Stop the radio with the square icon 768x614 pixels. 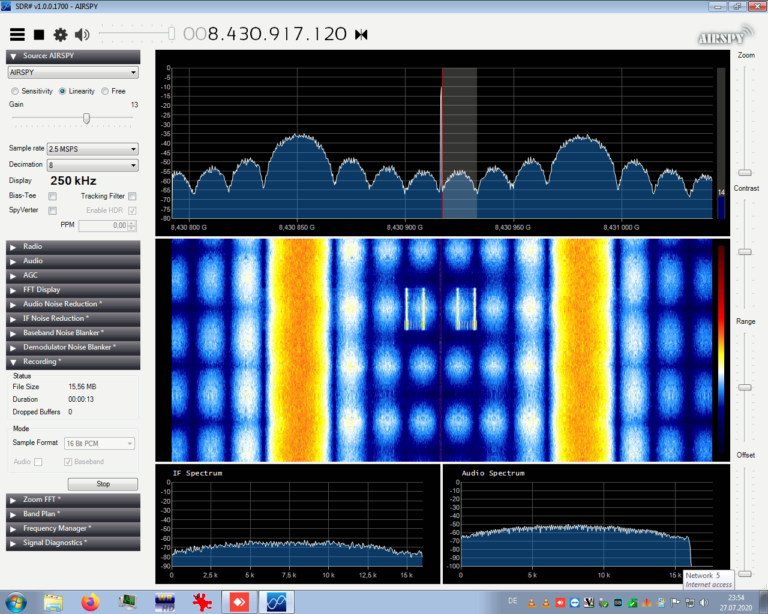[x=39, y=34]
